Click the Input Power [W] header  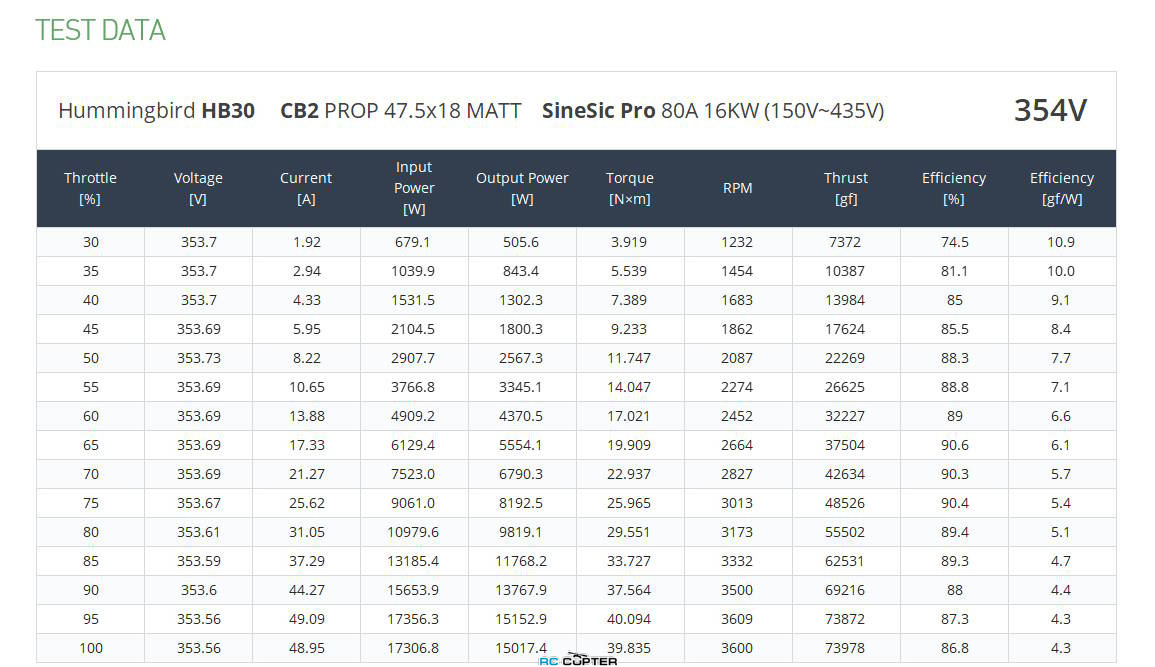414,188
